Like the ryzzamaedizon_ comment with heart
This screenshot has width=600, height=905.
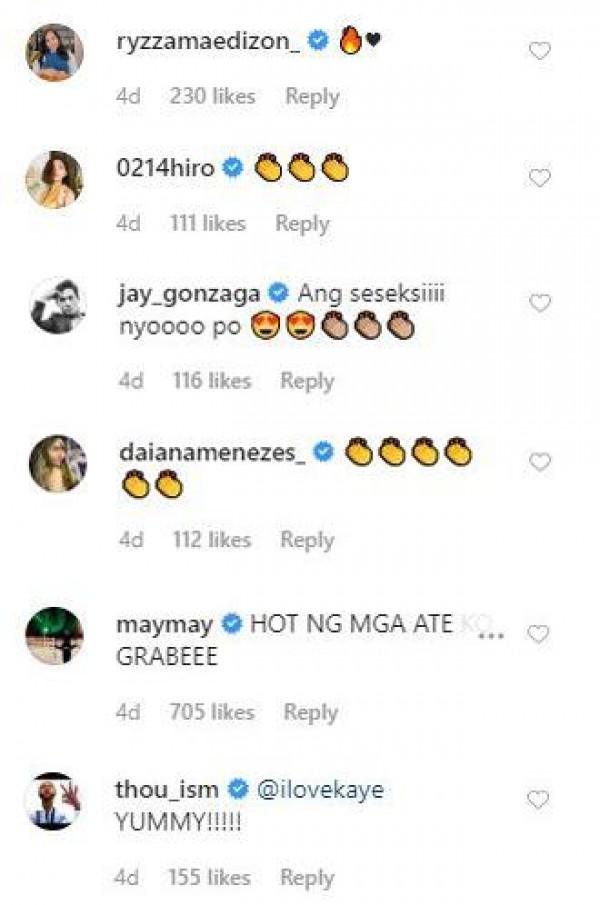point(539,51)
